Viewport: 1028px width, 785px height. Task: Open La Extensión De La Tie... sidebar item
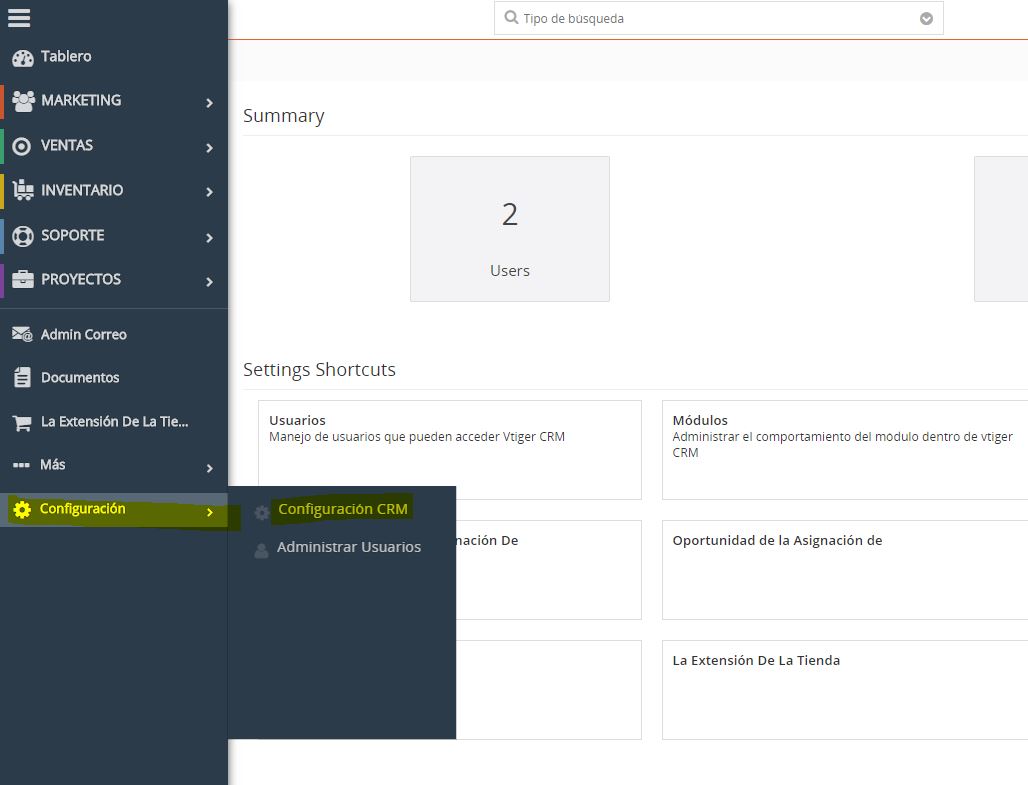(x=113, y=422)
